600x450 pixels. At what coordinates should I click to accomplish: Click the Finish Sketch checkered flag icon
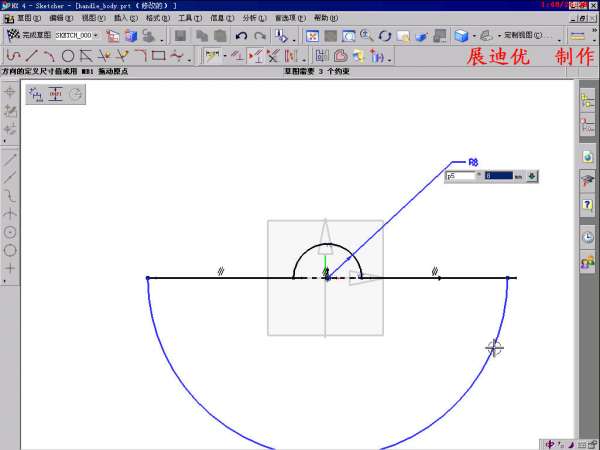[x=13, y=35]
